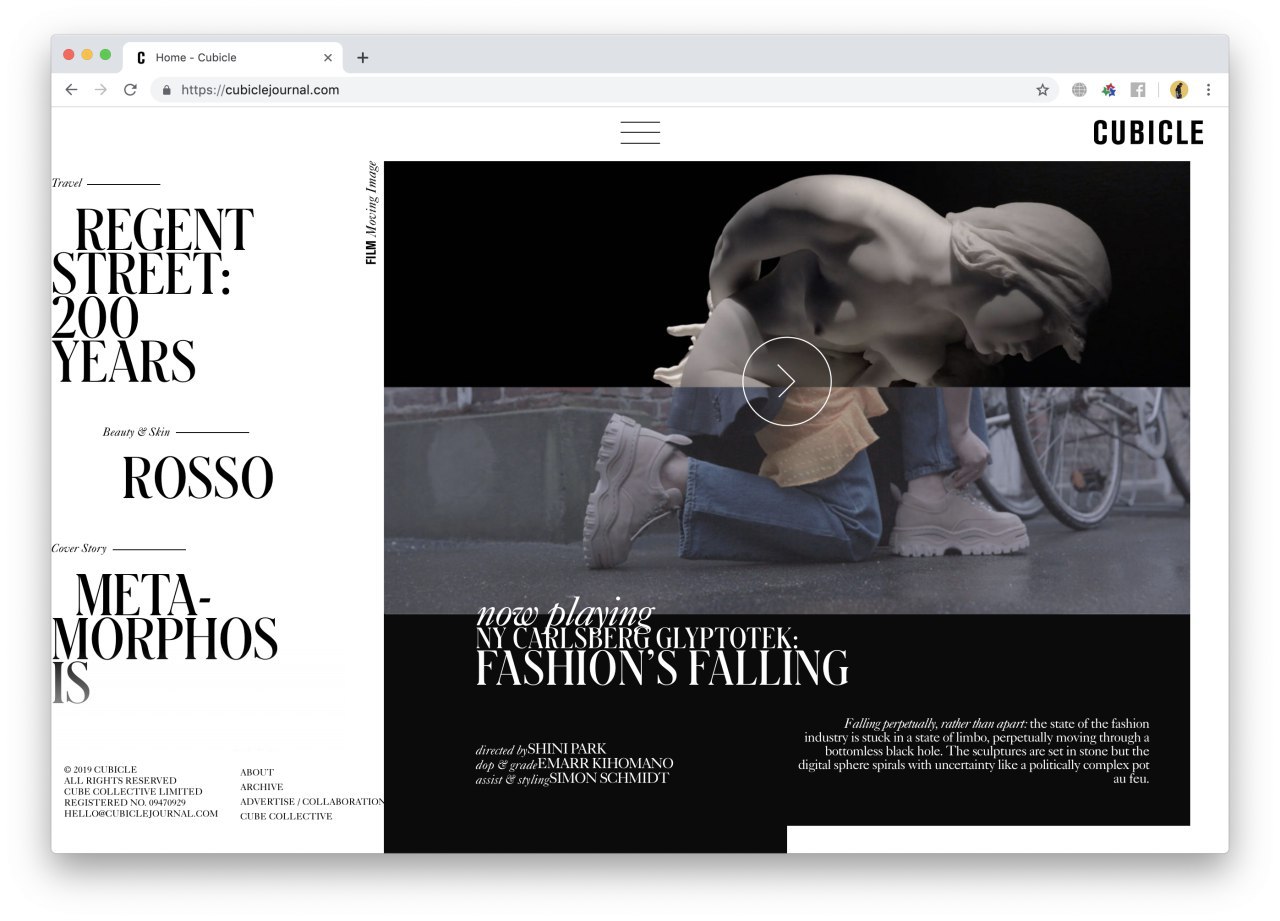
Task: Play the Fashion's Falling film
Action: 787,381
